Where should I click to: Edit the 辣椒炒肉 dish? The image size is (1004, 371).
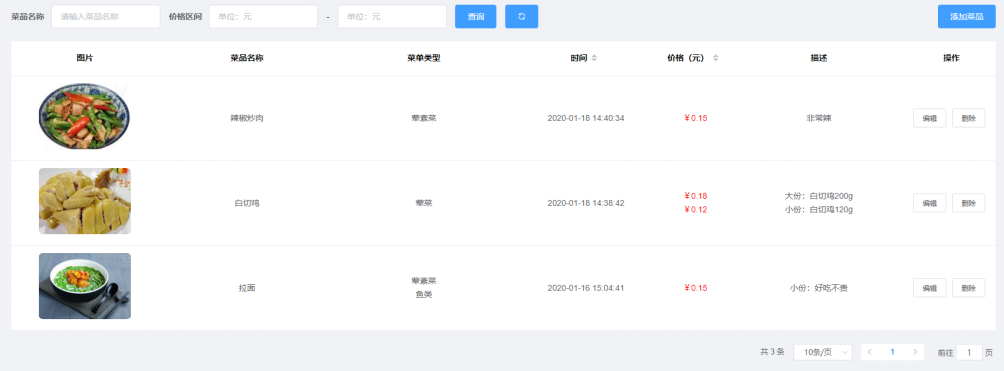coord(929,118)
